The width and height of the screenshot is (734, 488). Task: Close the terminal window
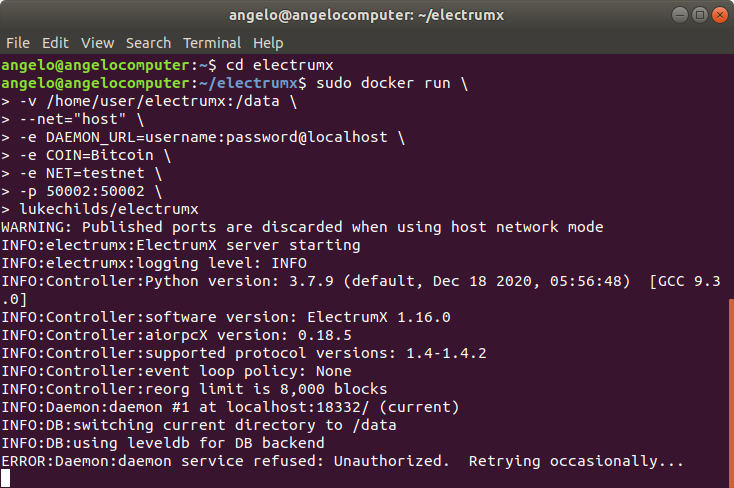coord(719,15)
